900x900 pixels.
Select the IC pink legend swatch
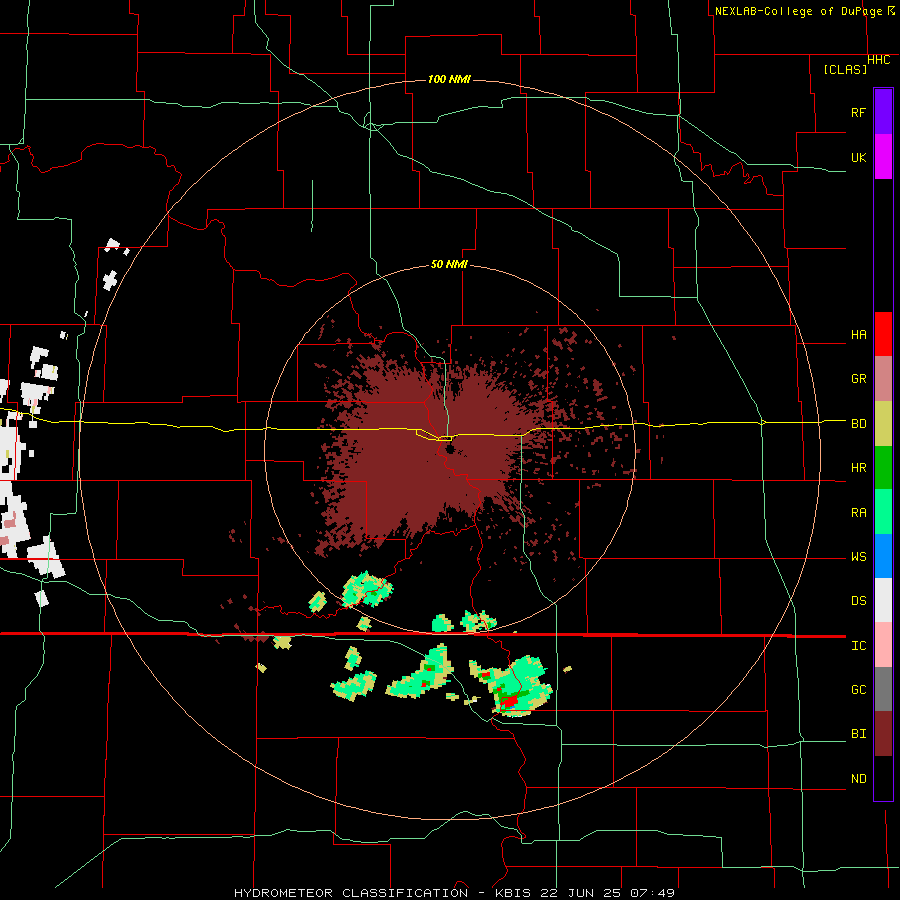click(x=883, y=645)
